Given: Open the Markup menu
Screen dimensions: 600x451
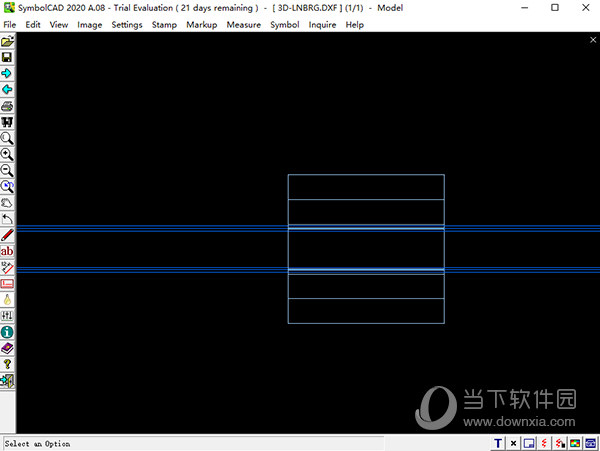Looking at the screenshot, I should tap(202, 24).
